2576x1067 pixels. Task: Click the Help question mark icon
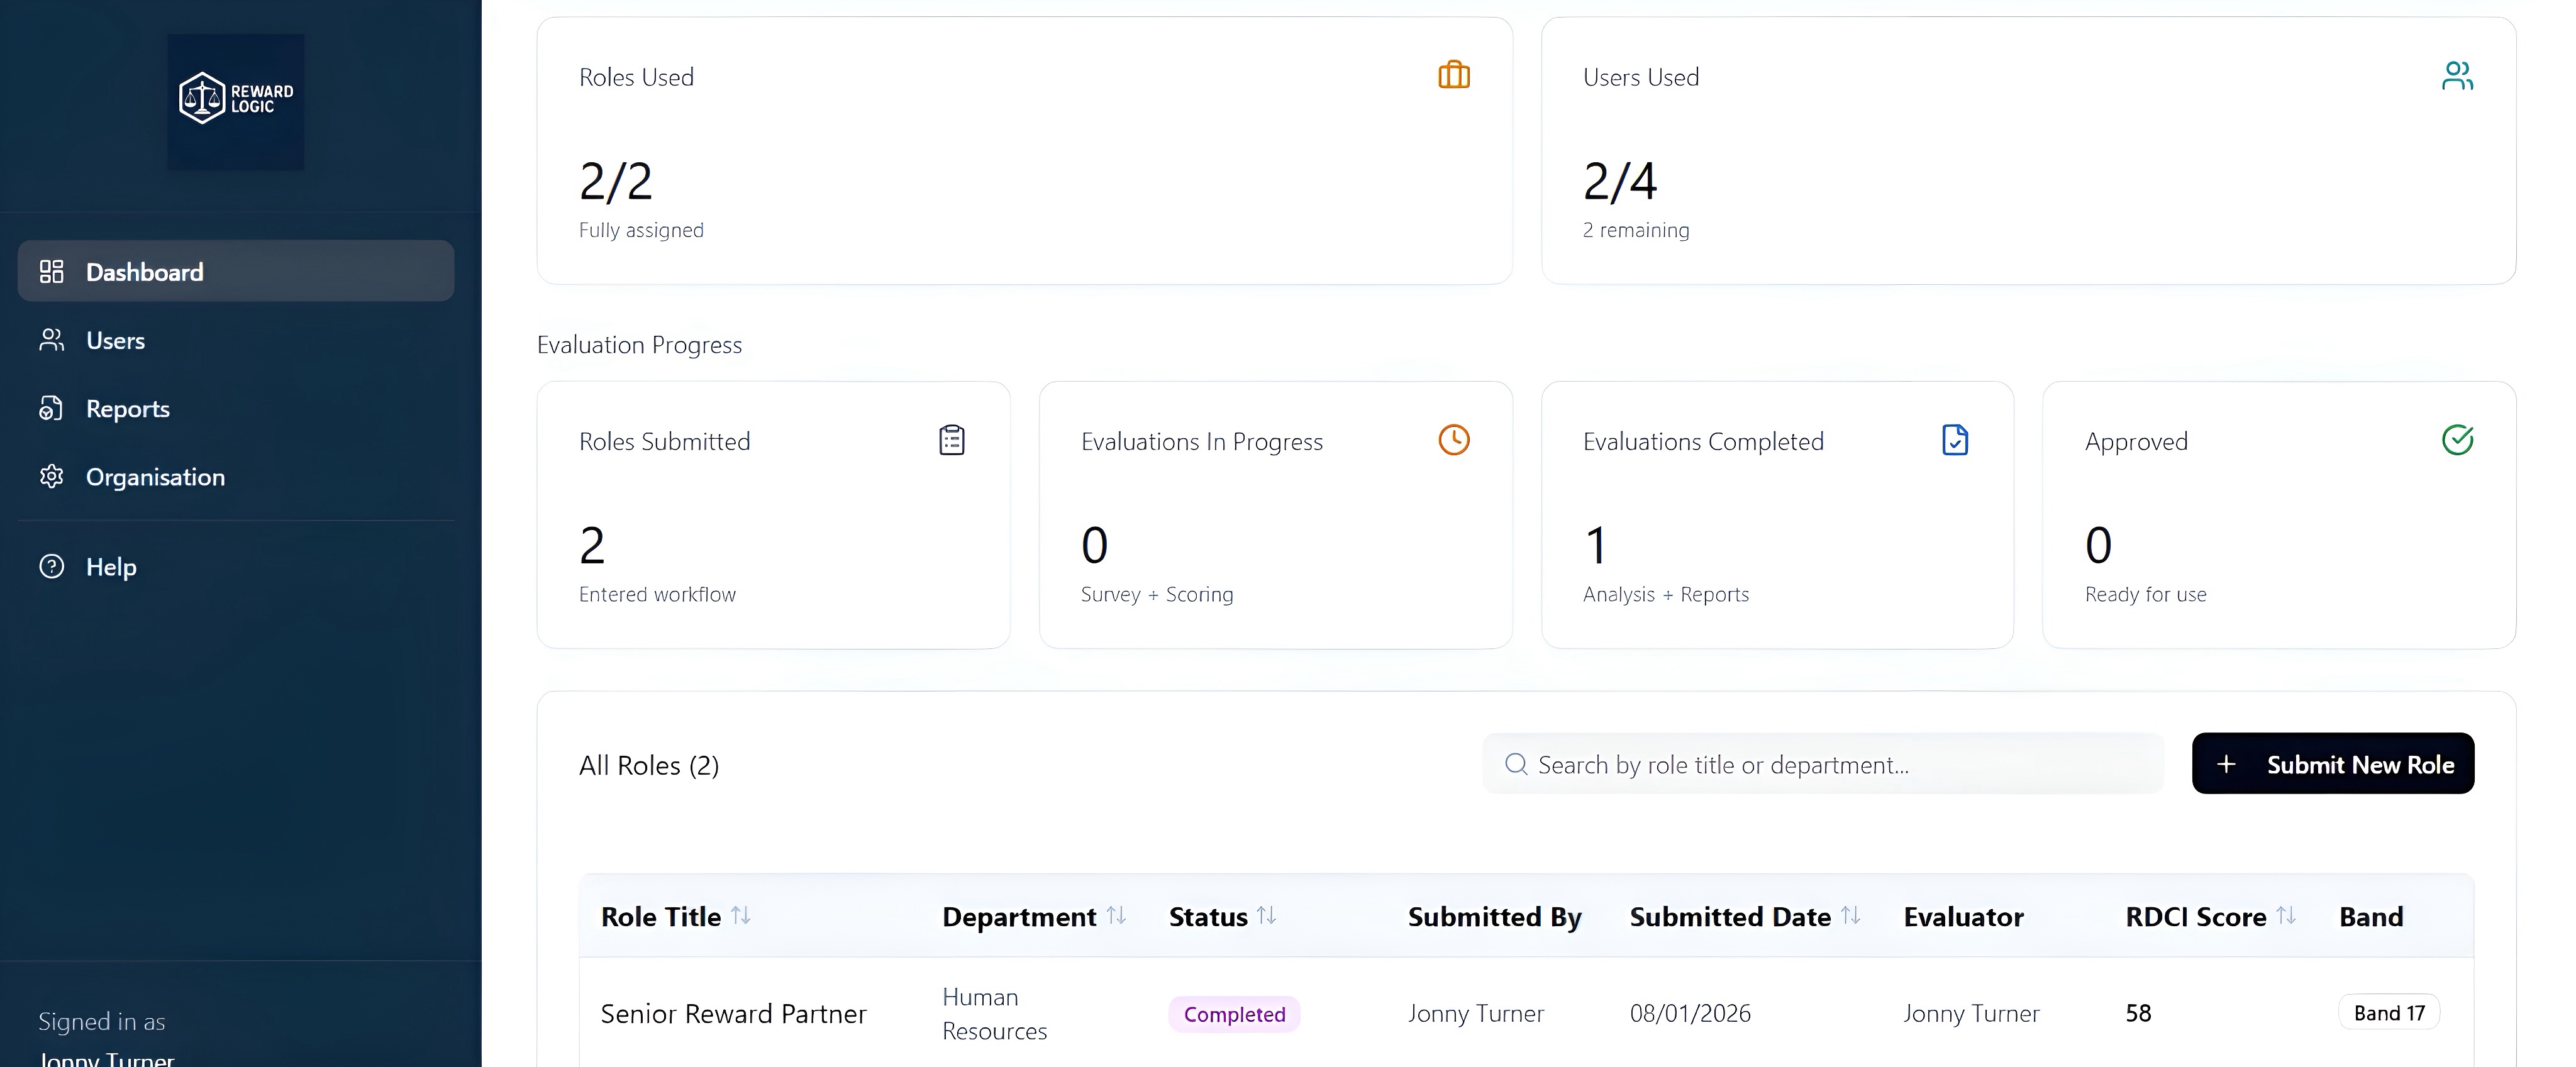point(51,566)
